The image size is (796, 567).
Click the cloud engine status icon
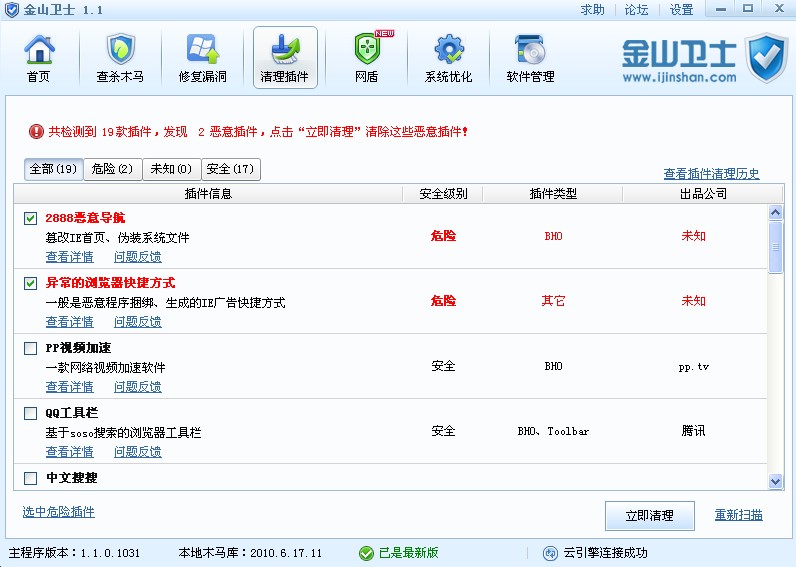pos(550,553)
